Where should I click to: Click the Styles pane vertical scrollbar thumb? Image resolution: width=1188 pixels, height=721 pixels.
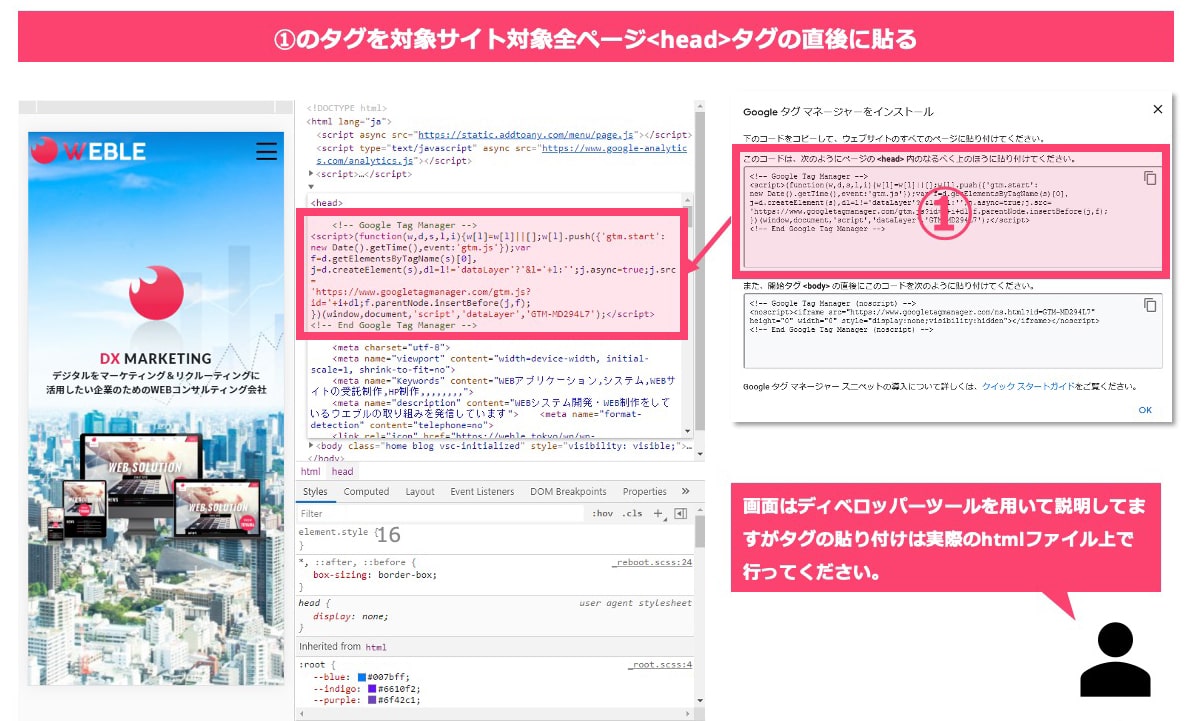[699, 531]
